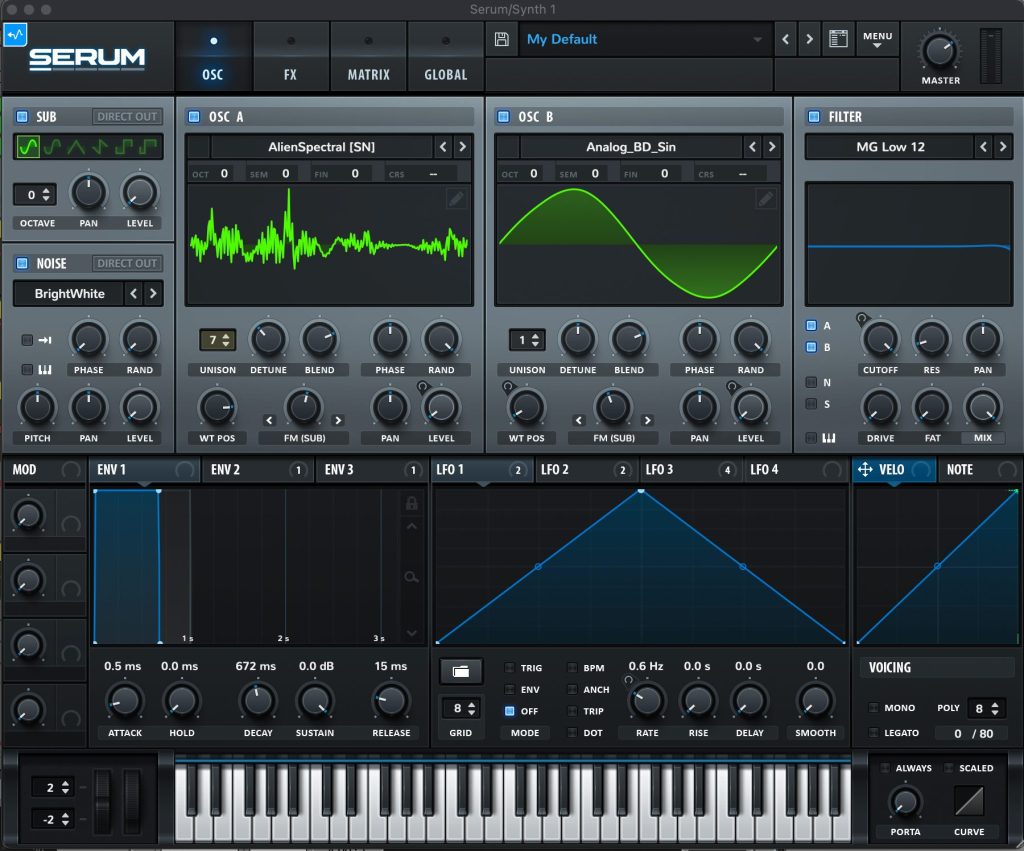Click the AlienSpectral [SN] wavetable name

pyautogui.click(x=321, y=147)
